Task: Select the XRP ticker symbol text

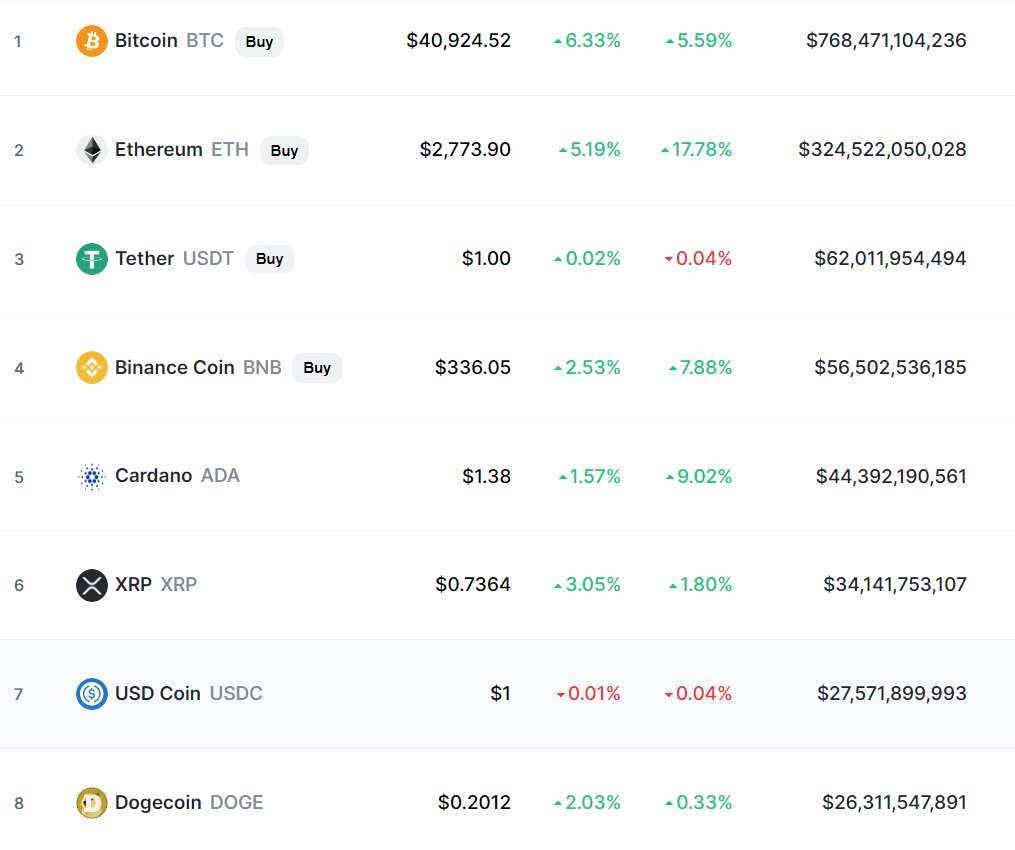Action: [179, 584]
